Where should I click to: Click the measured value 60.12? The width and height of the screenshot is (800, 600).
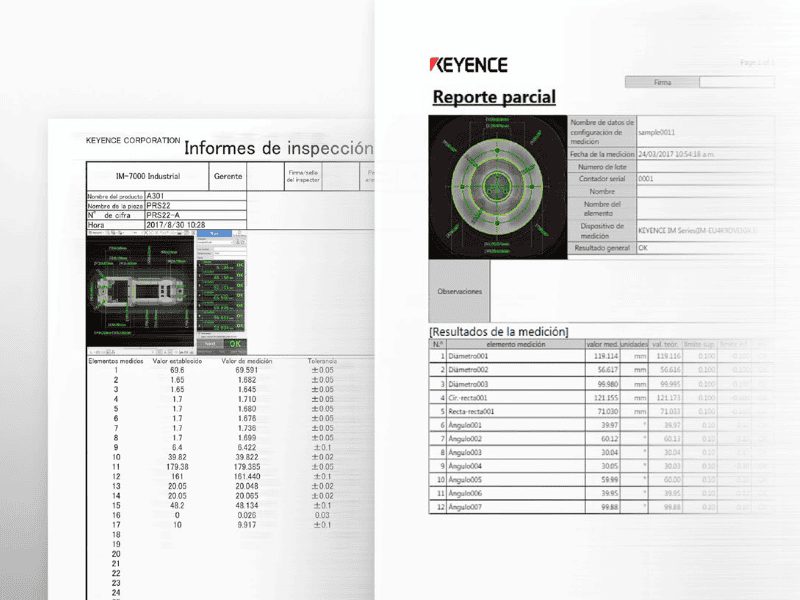pos(609,439)
